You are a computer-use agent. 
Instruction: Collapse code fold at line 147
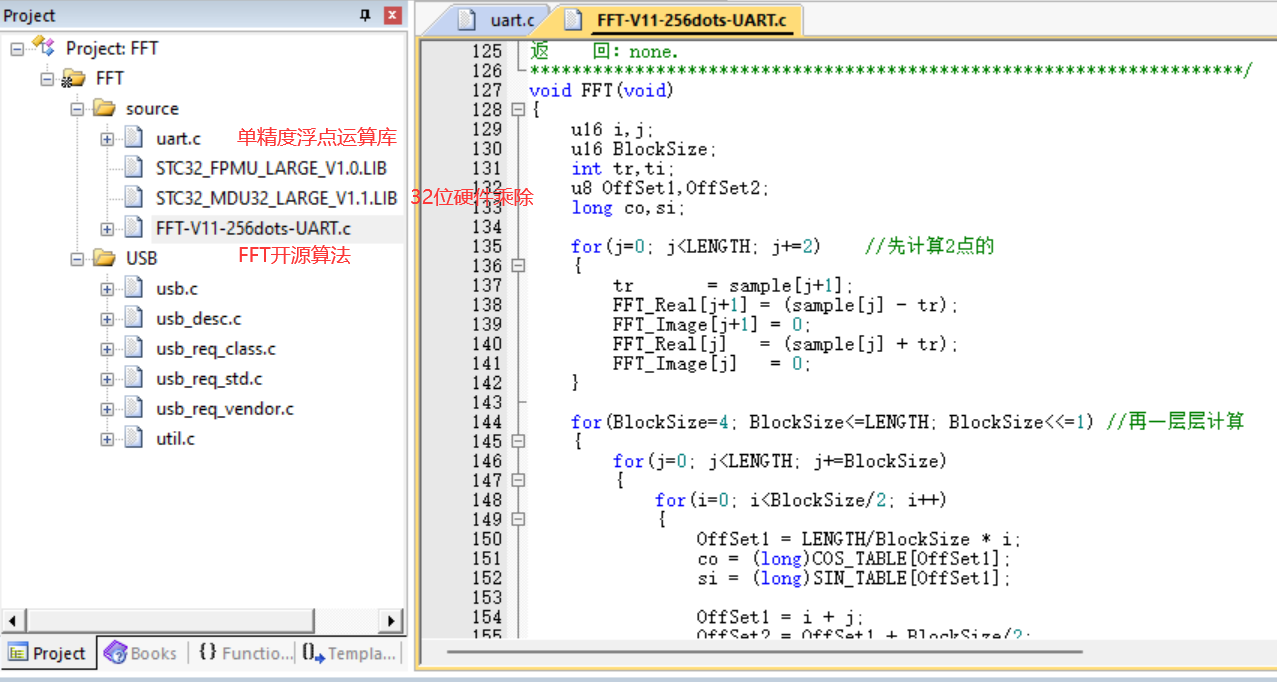[x=518, y=480]
